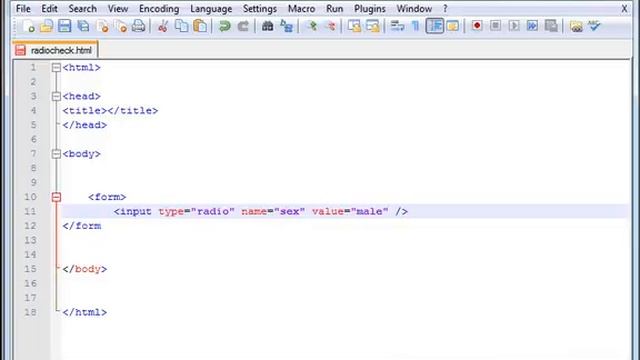Click the </form closing tag text
This screenshot has width=640, height=360.
pos(82,226)
